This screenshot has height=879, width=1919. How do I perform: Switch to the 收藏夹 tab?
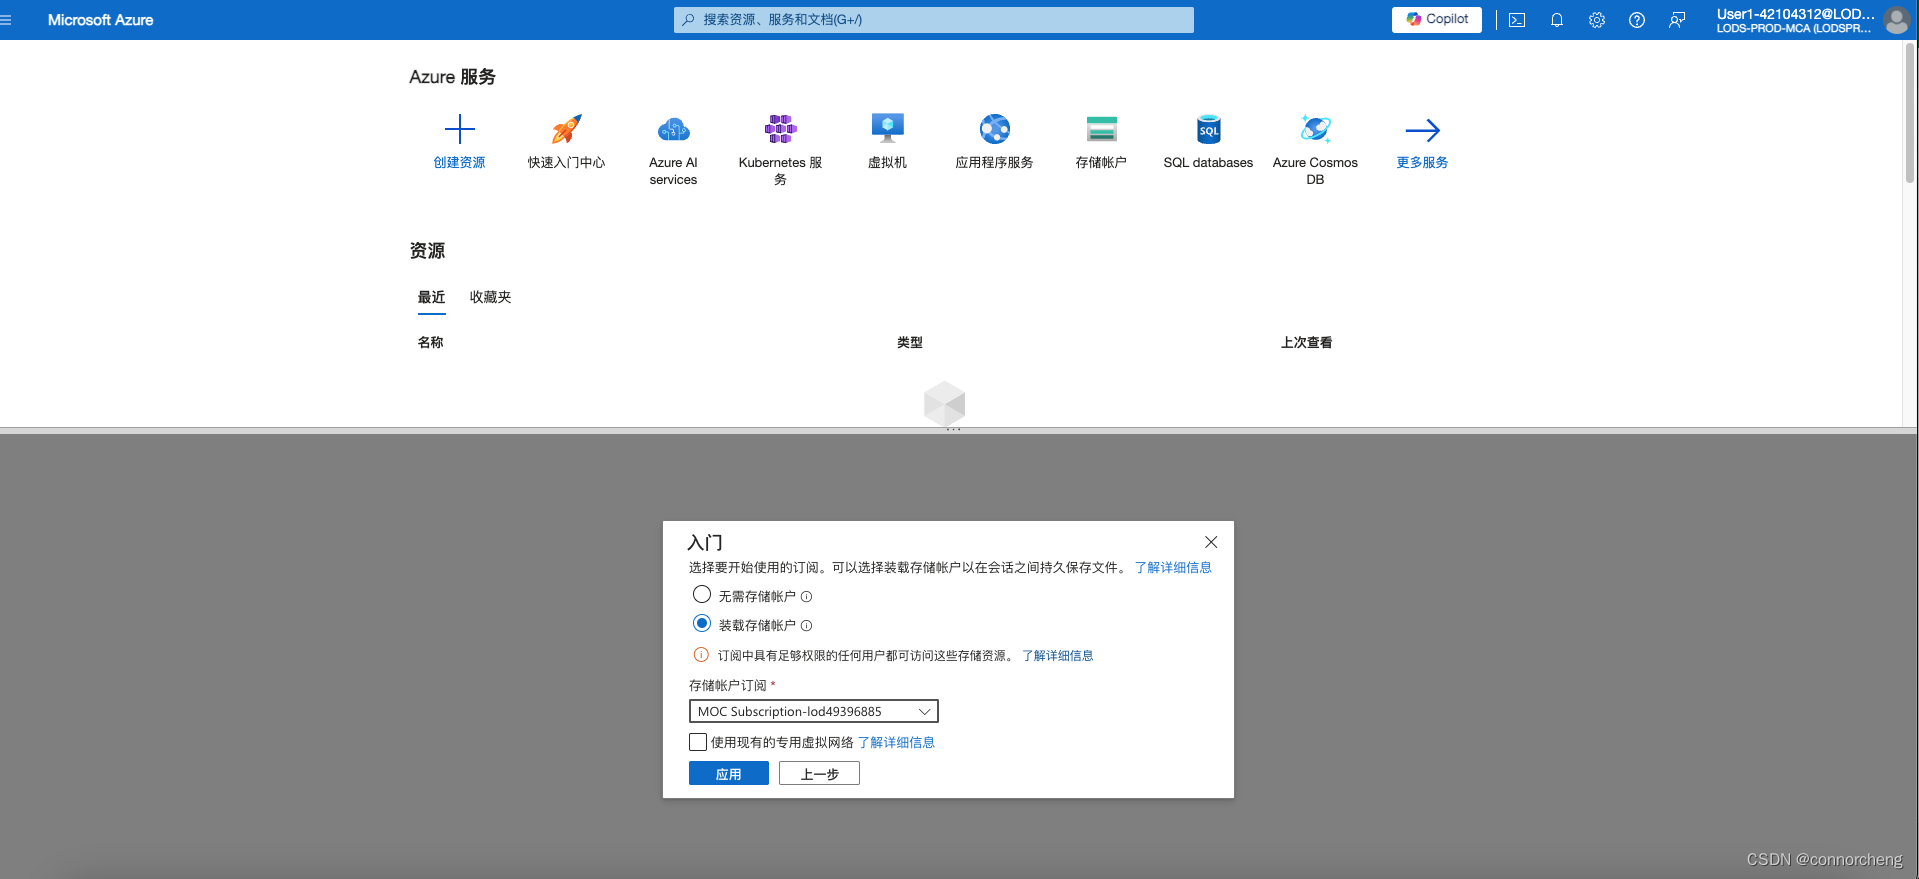coord(490,297)
